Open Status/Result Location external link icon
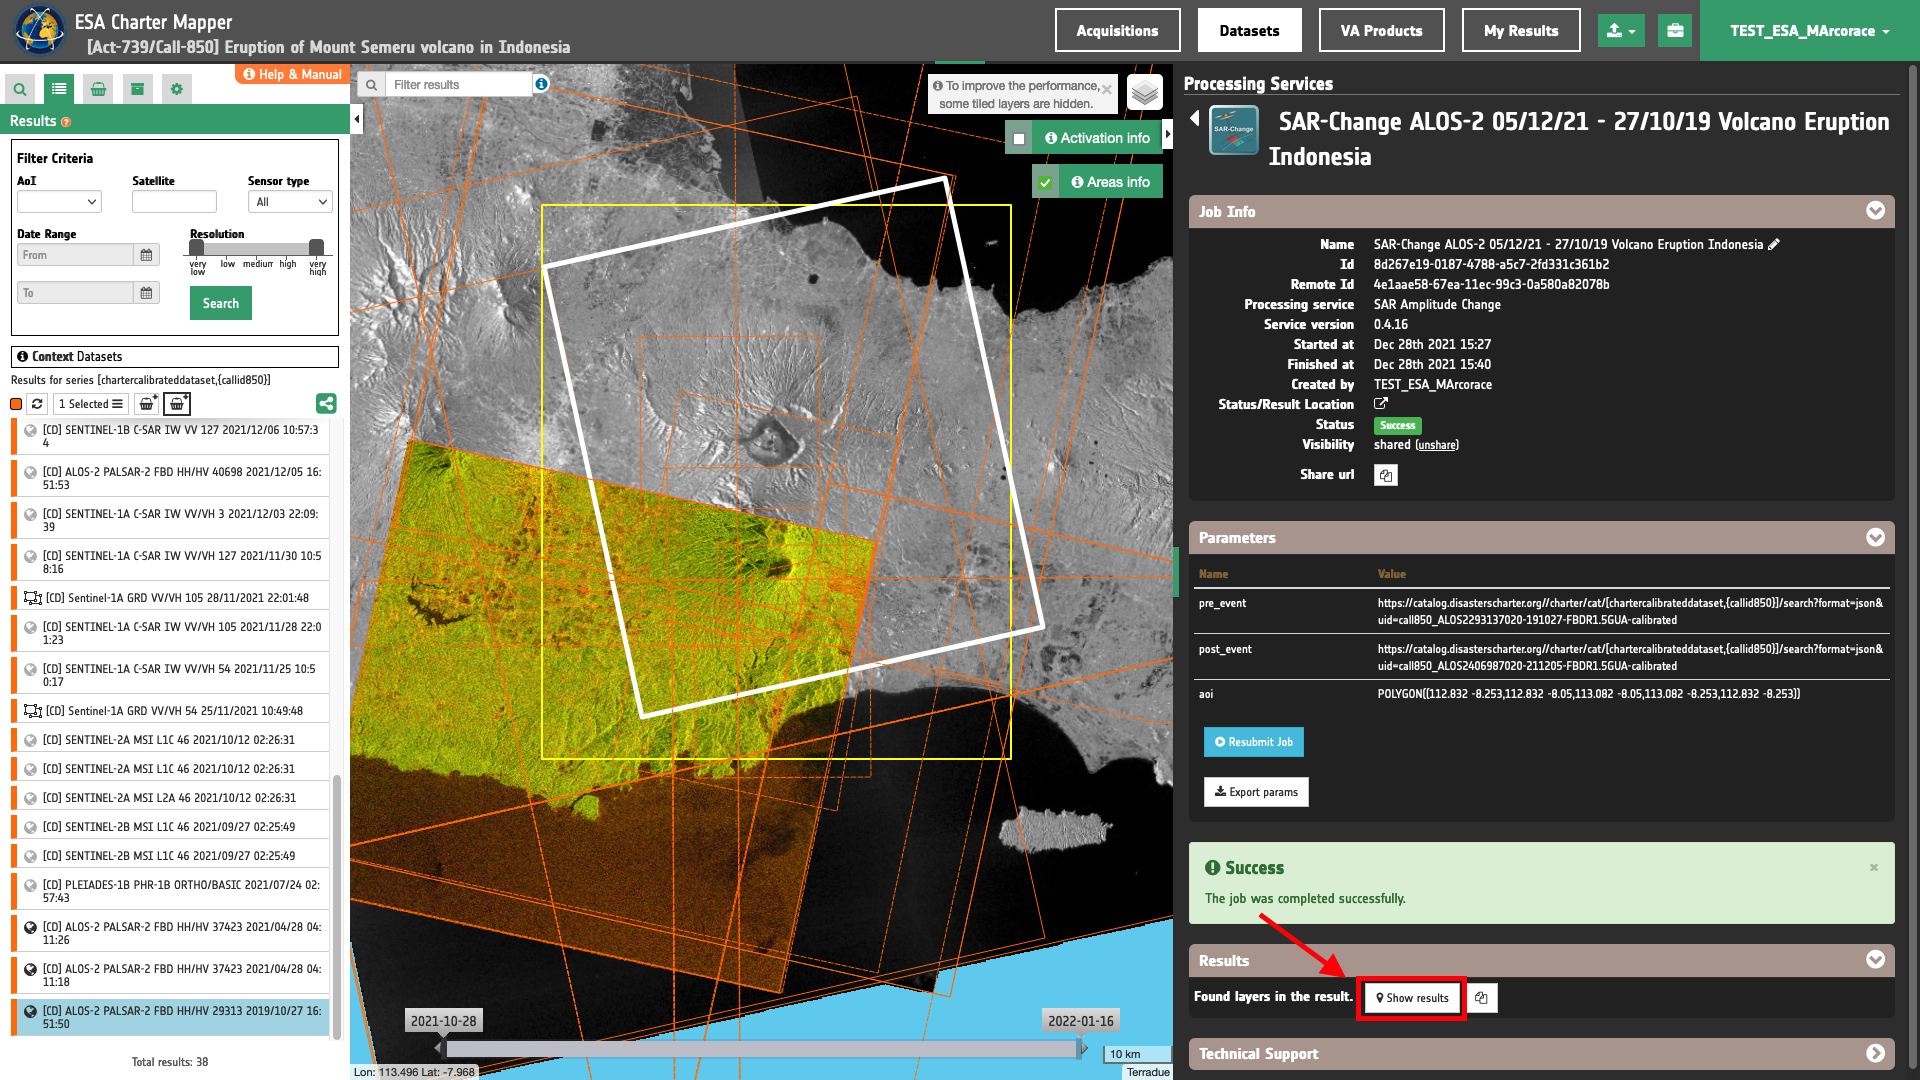The image size is (1920, 1080). point(1381,404)
